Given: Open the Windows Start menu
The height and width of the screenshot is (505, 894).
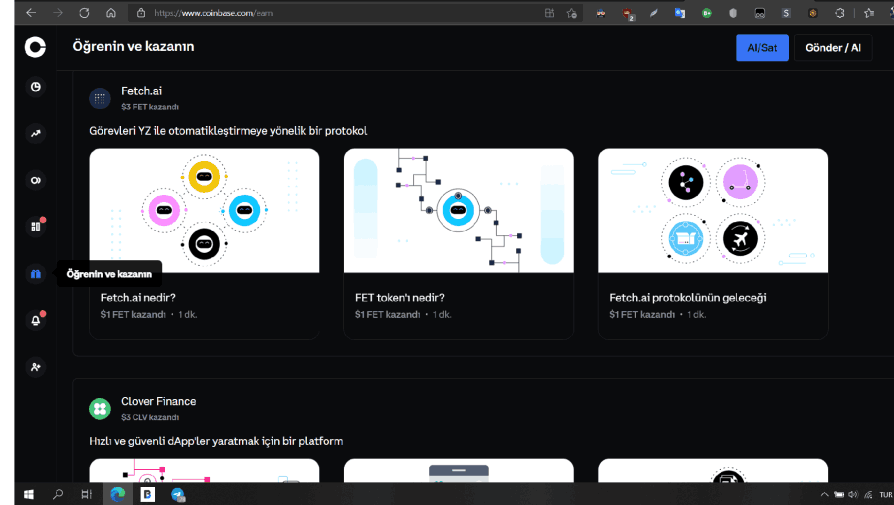Looking at the screenshot, I should (29, 494).
